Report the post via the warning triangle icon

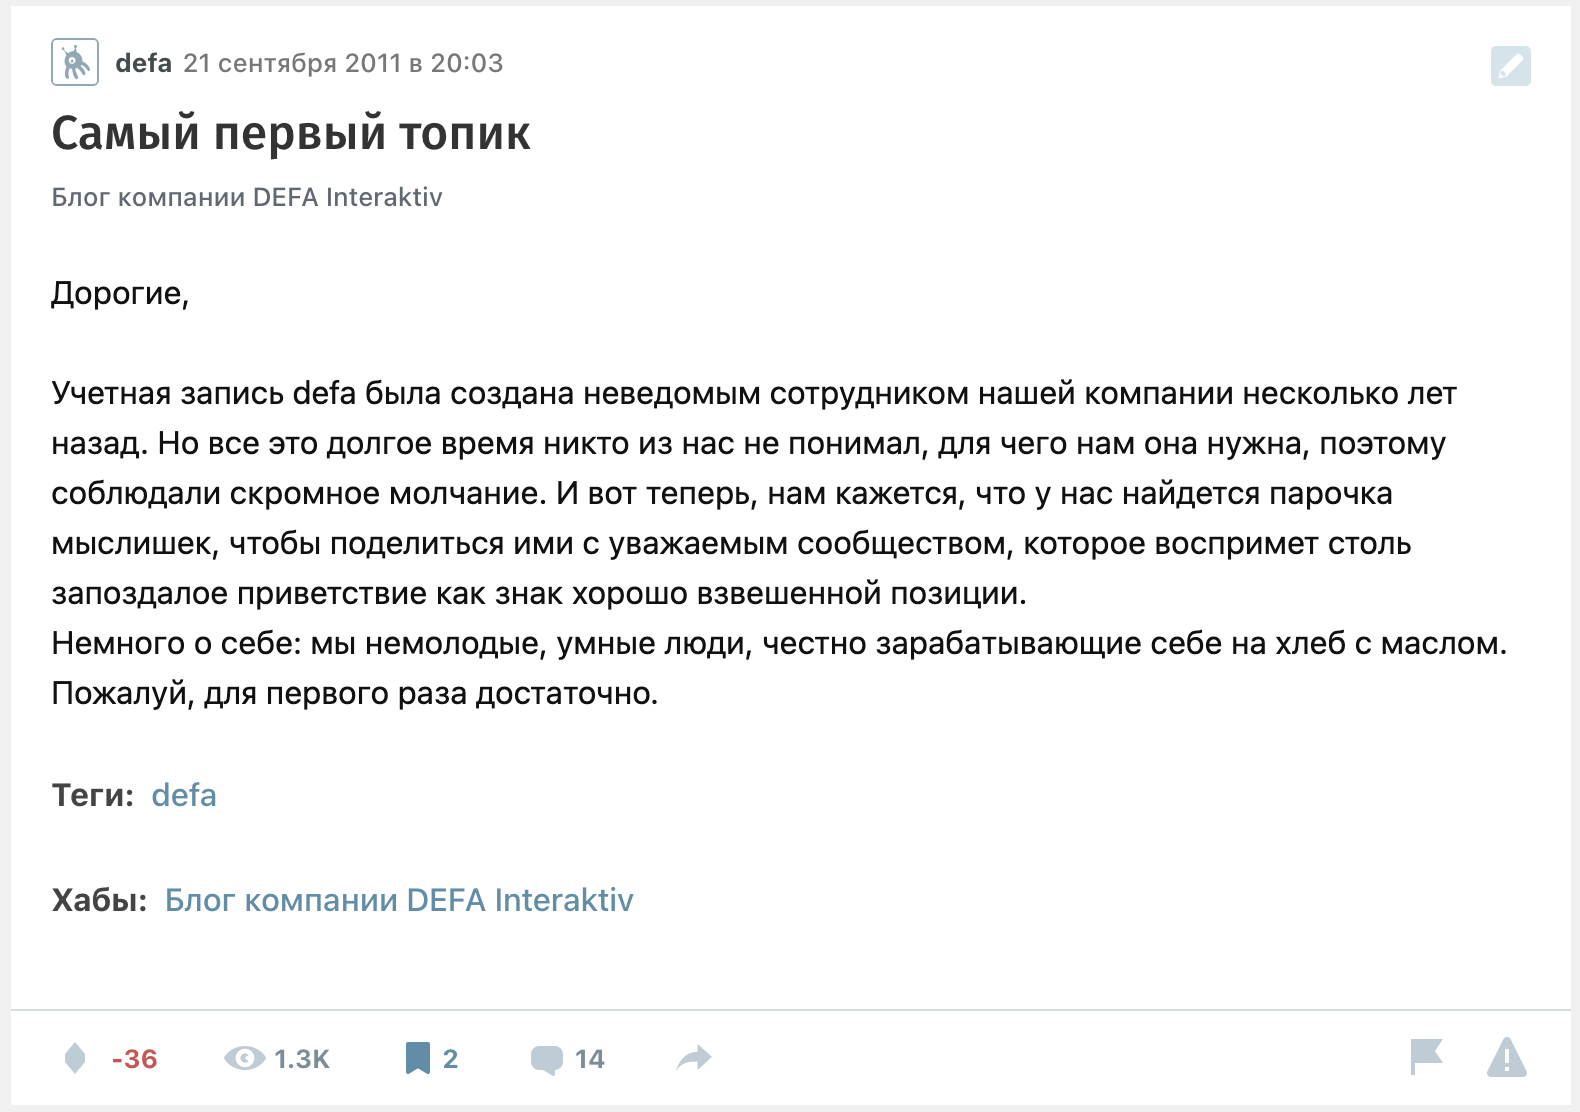coord(1507,1058)
